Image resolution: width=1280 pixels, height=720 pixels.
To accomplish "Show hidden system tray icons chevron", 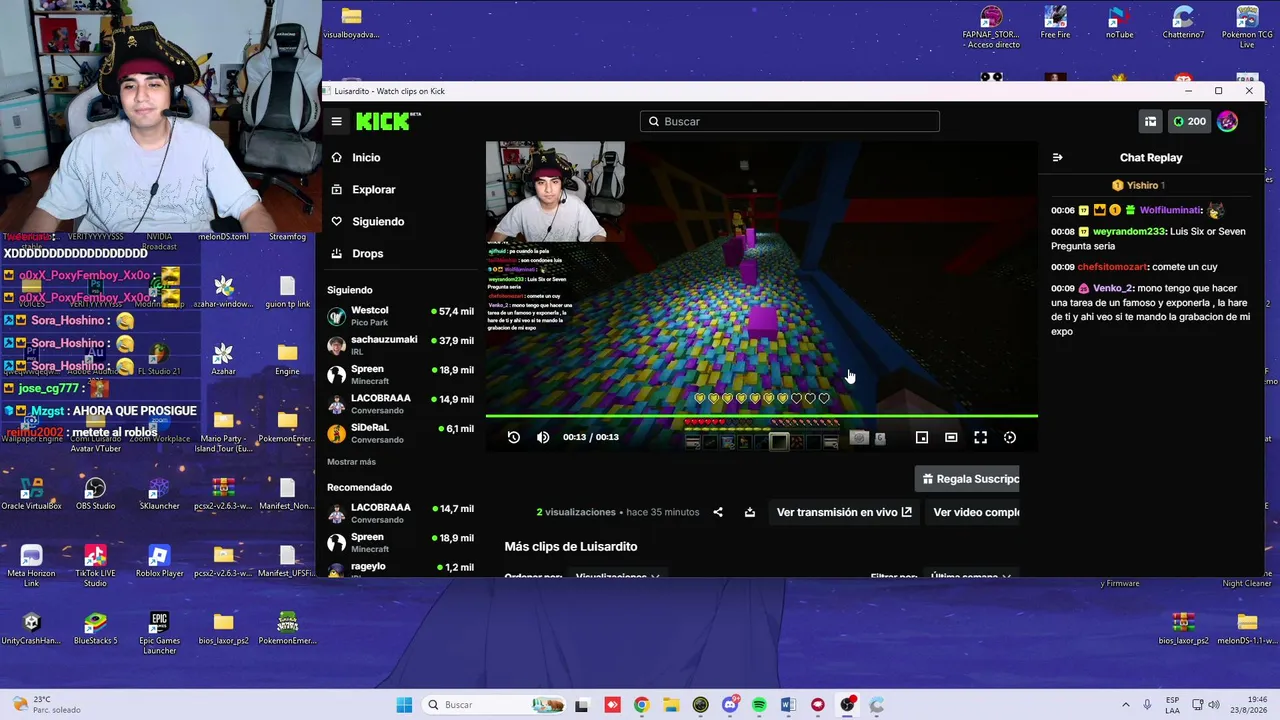I will (1124, 705).
